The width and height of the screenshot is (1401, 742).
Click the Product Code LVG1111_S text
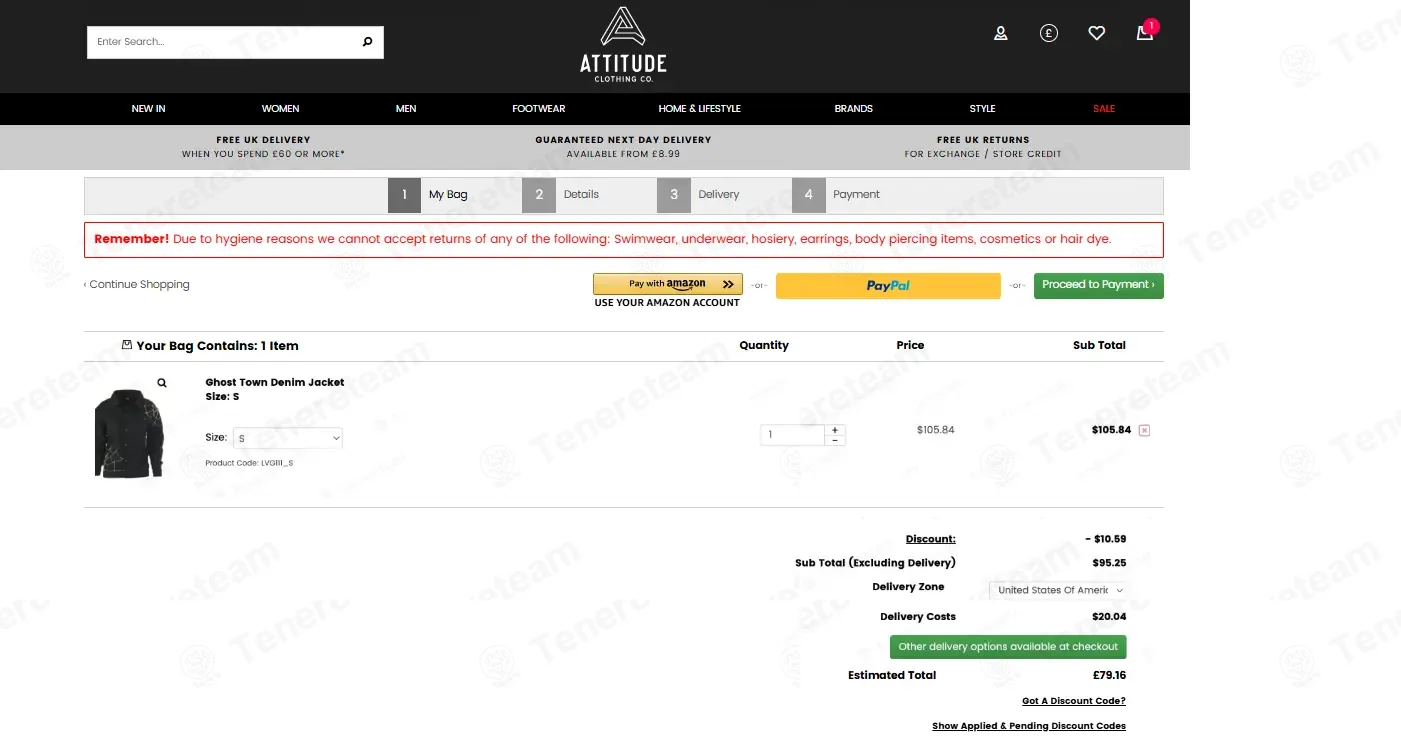[249, 463]
